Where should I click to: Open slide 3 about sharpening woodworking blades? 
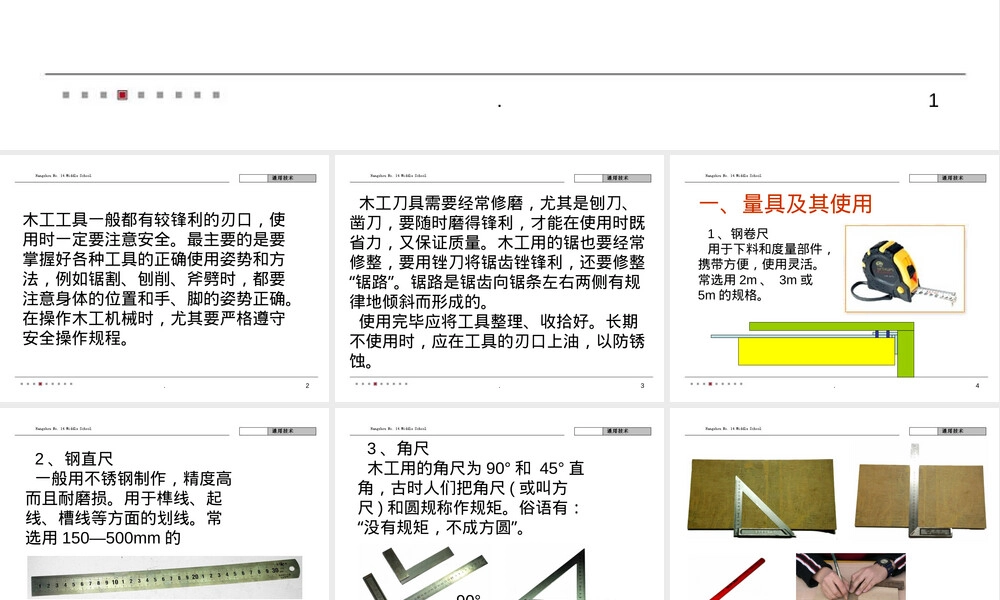499,278
